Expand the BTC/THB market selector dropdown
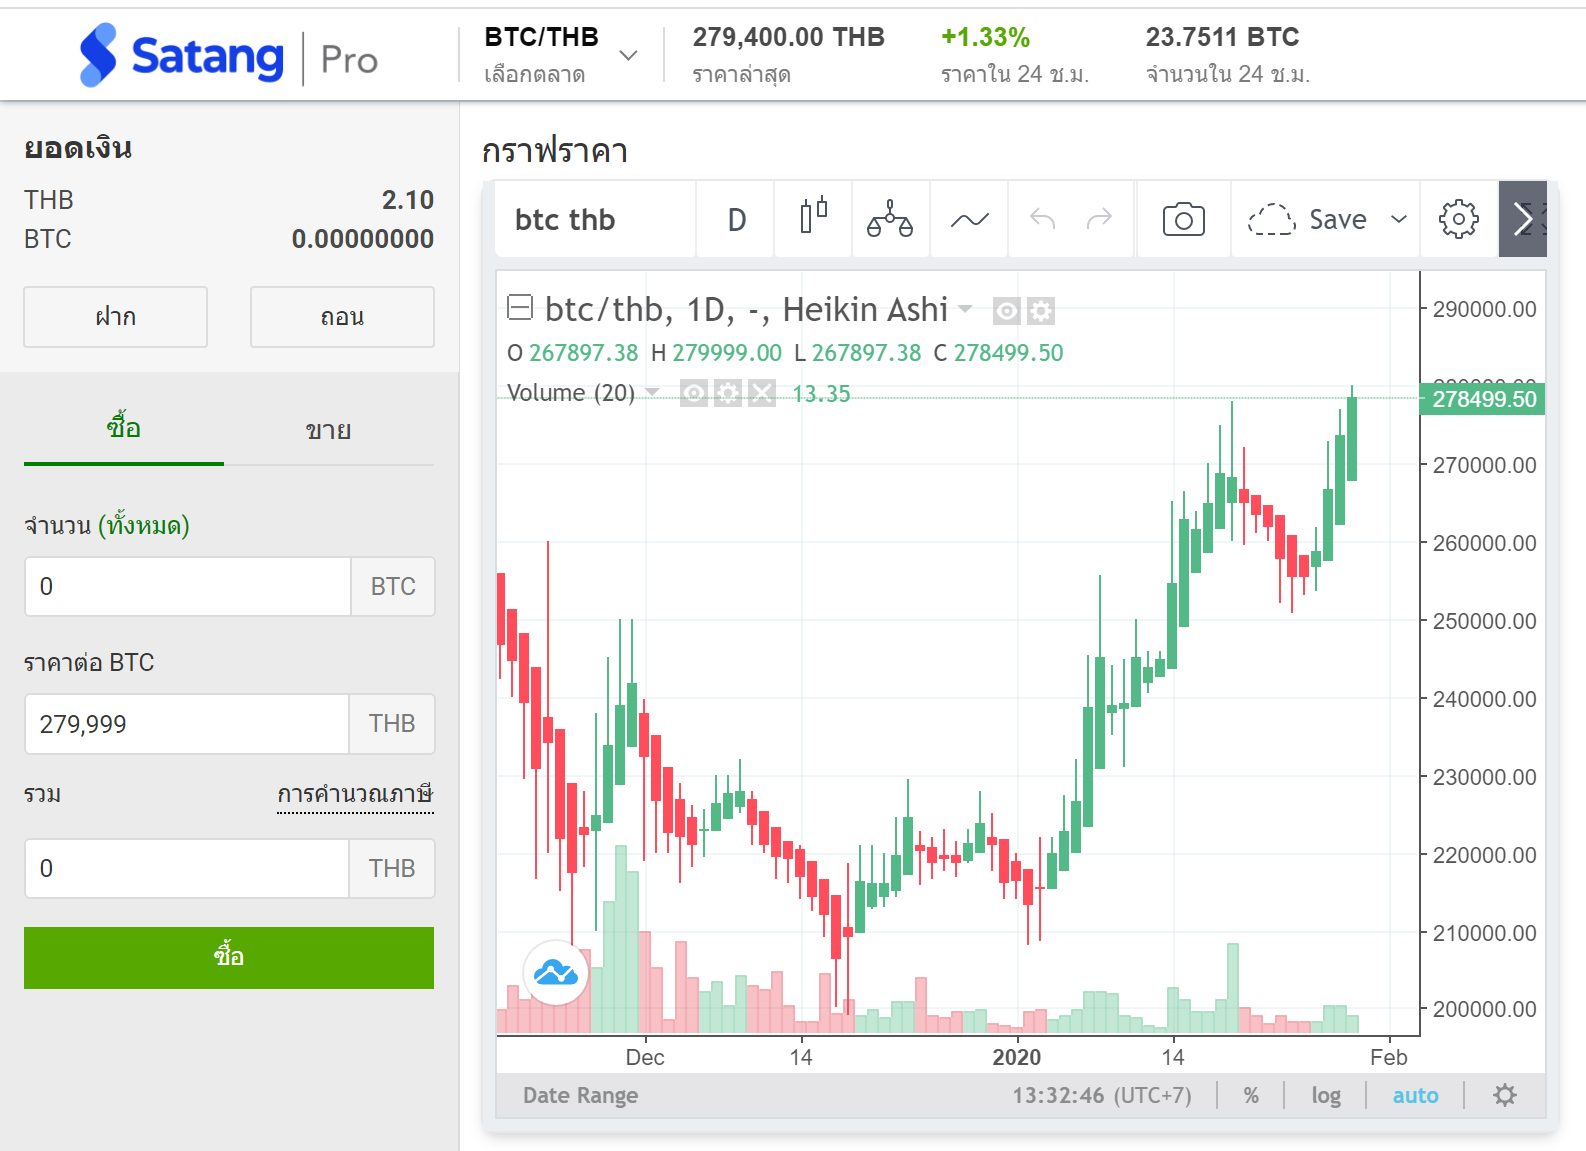Screen dimensions: 1586x1151 tap(628, 55)
